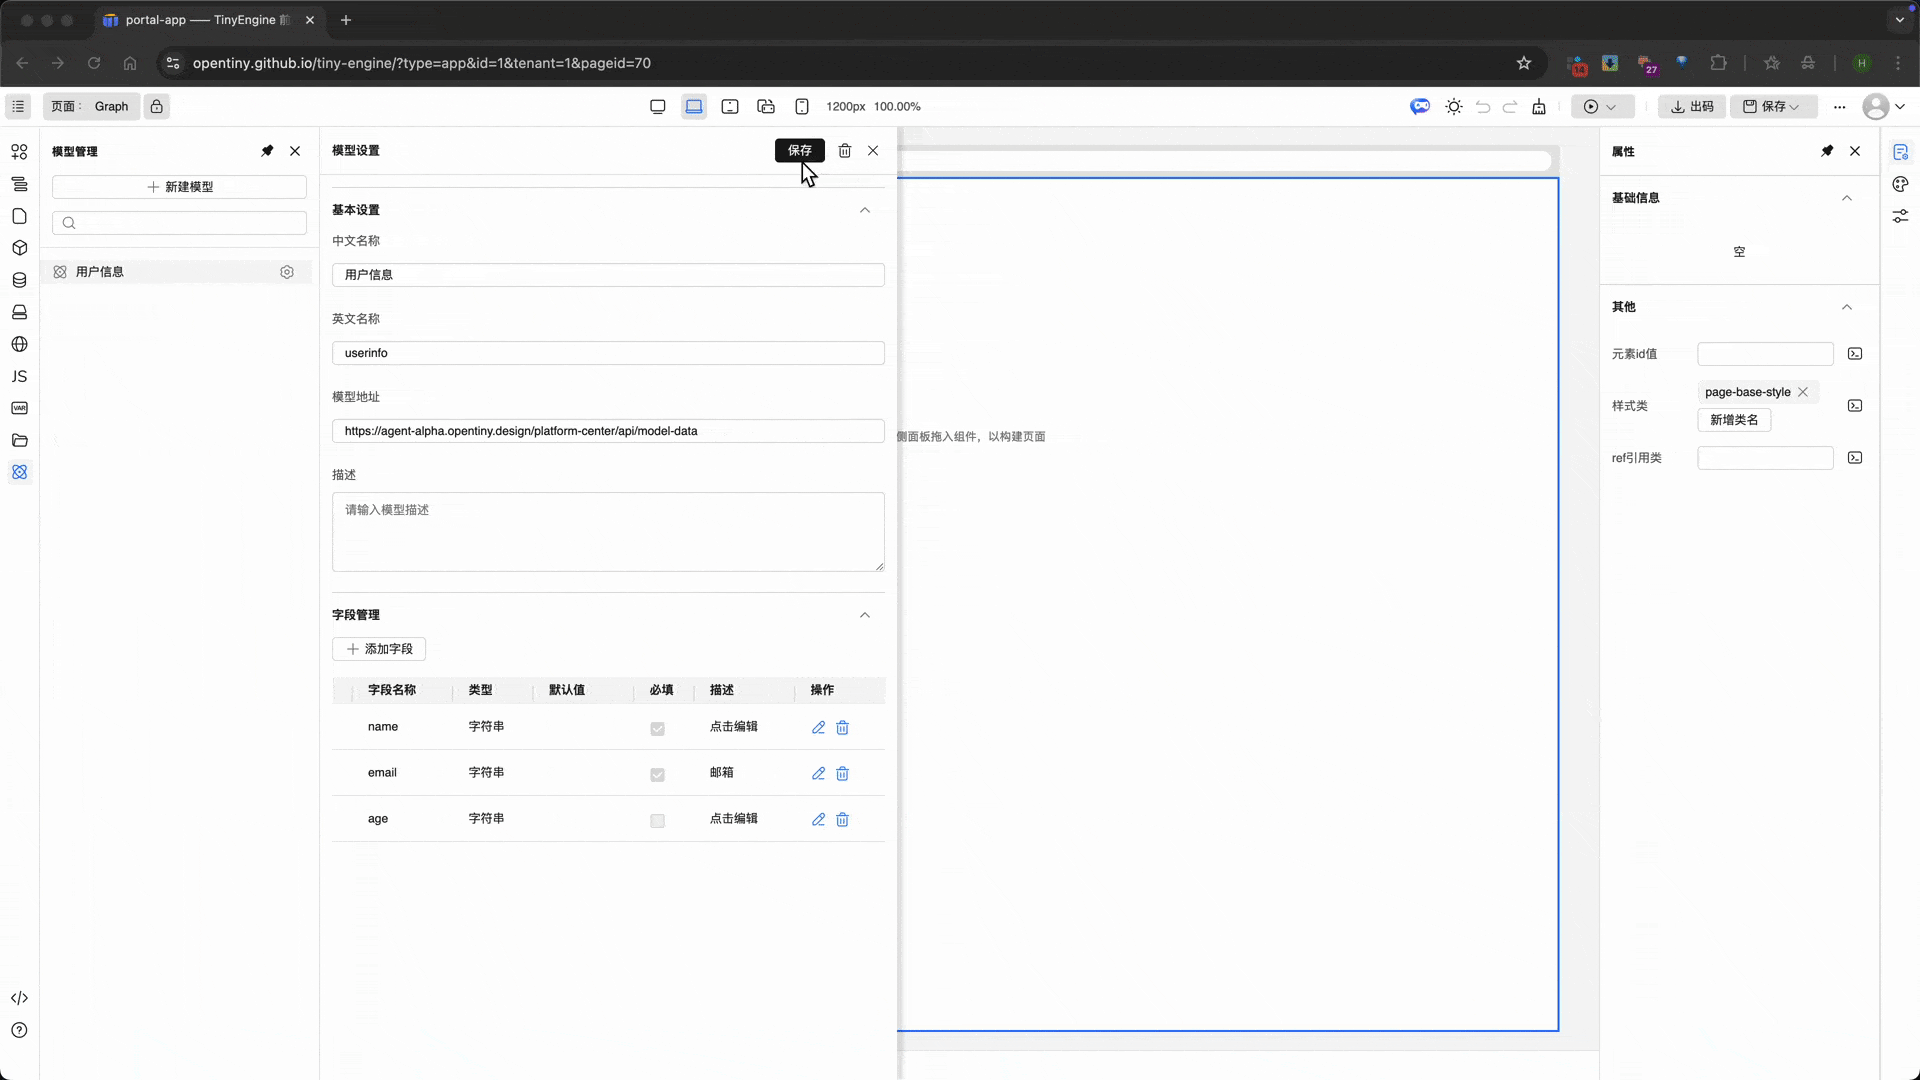Viewport: 1920px width, 1080px height.
Task: Open gear settings for 用户信息 model
Action: click(x=287, y=272)
